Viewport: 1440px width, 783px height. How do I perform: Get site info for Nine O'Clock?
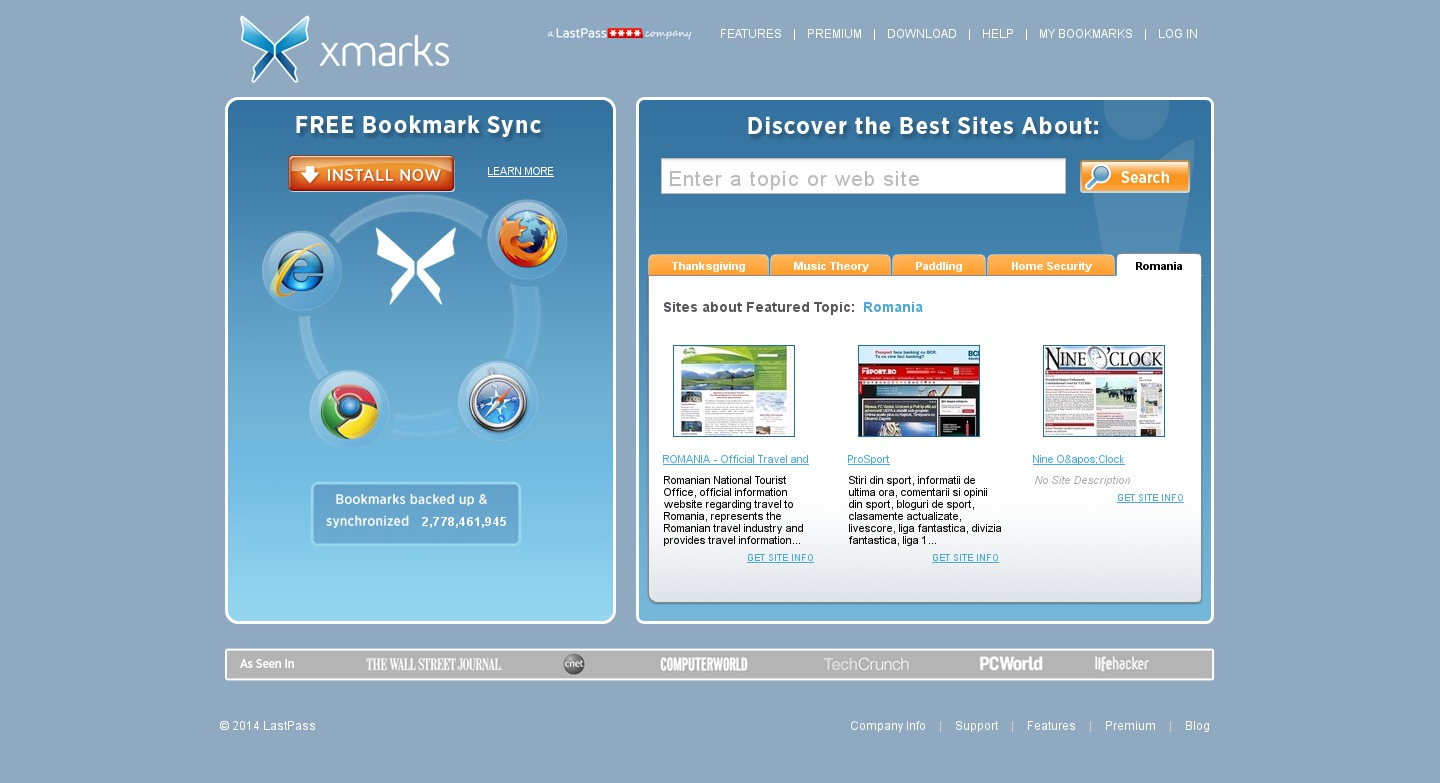pos(1150,498)
